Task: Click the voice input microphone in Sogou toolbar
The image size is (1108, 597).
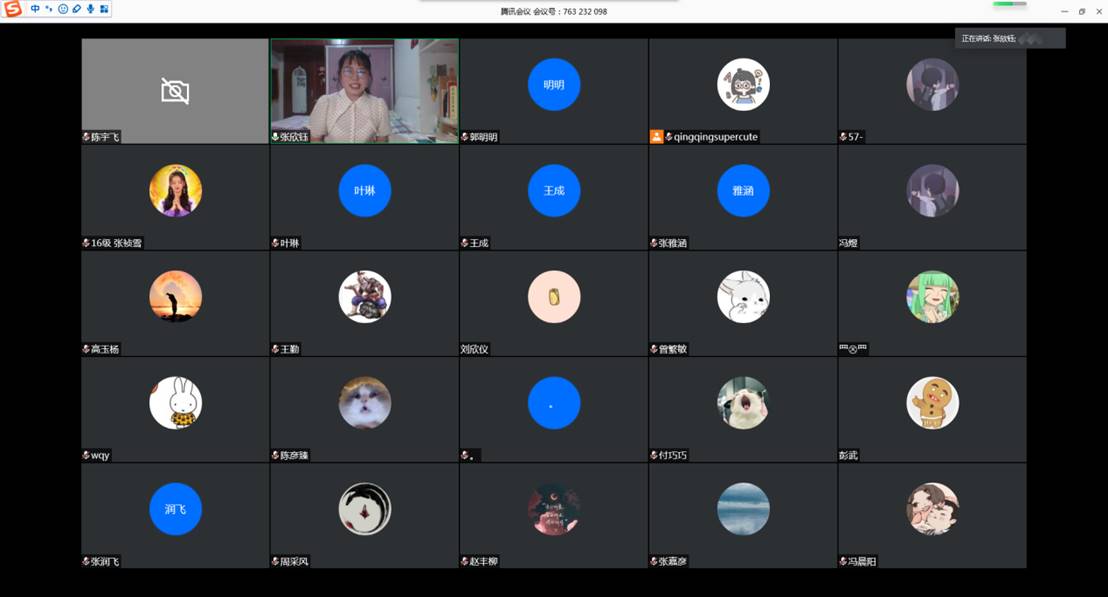Action: (x=91, y=9)
